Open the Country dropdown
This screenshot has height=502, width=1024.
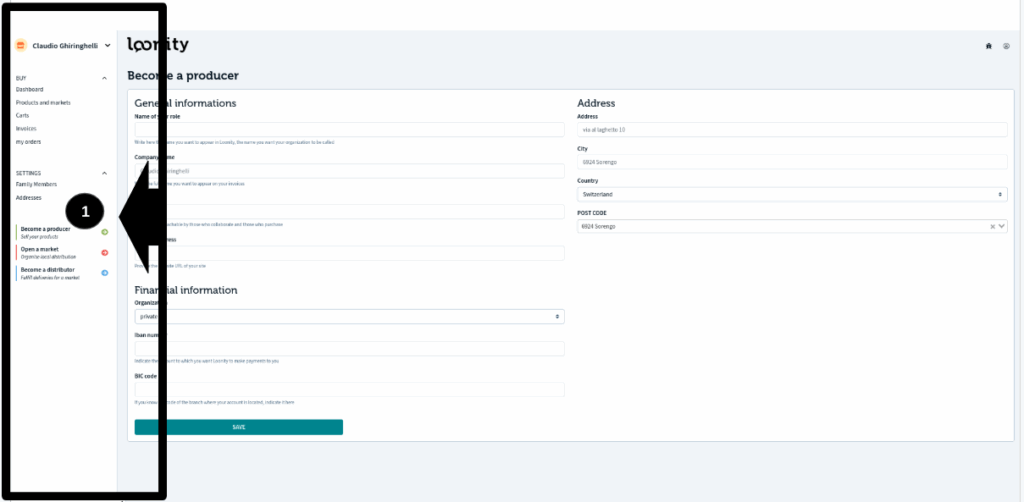792,194
